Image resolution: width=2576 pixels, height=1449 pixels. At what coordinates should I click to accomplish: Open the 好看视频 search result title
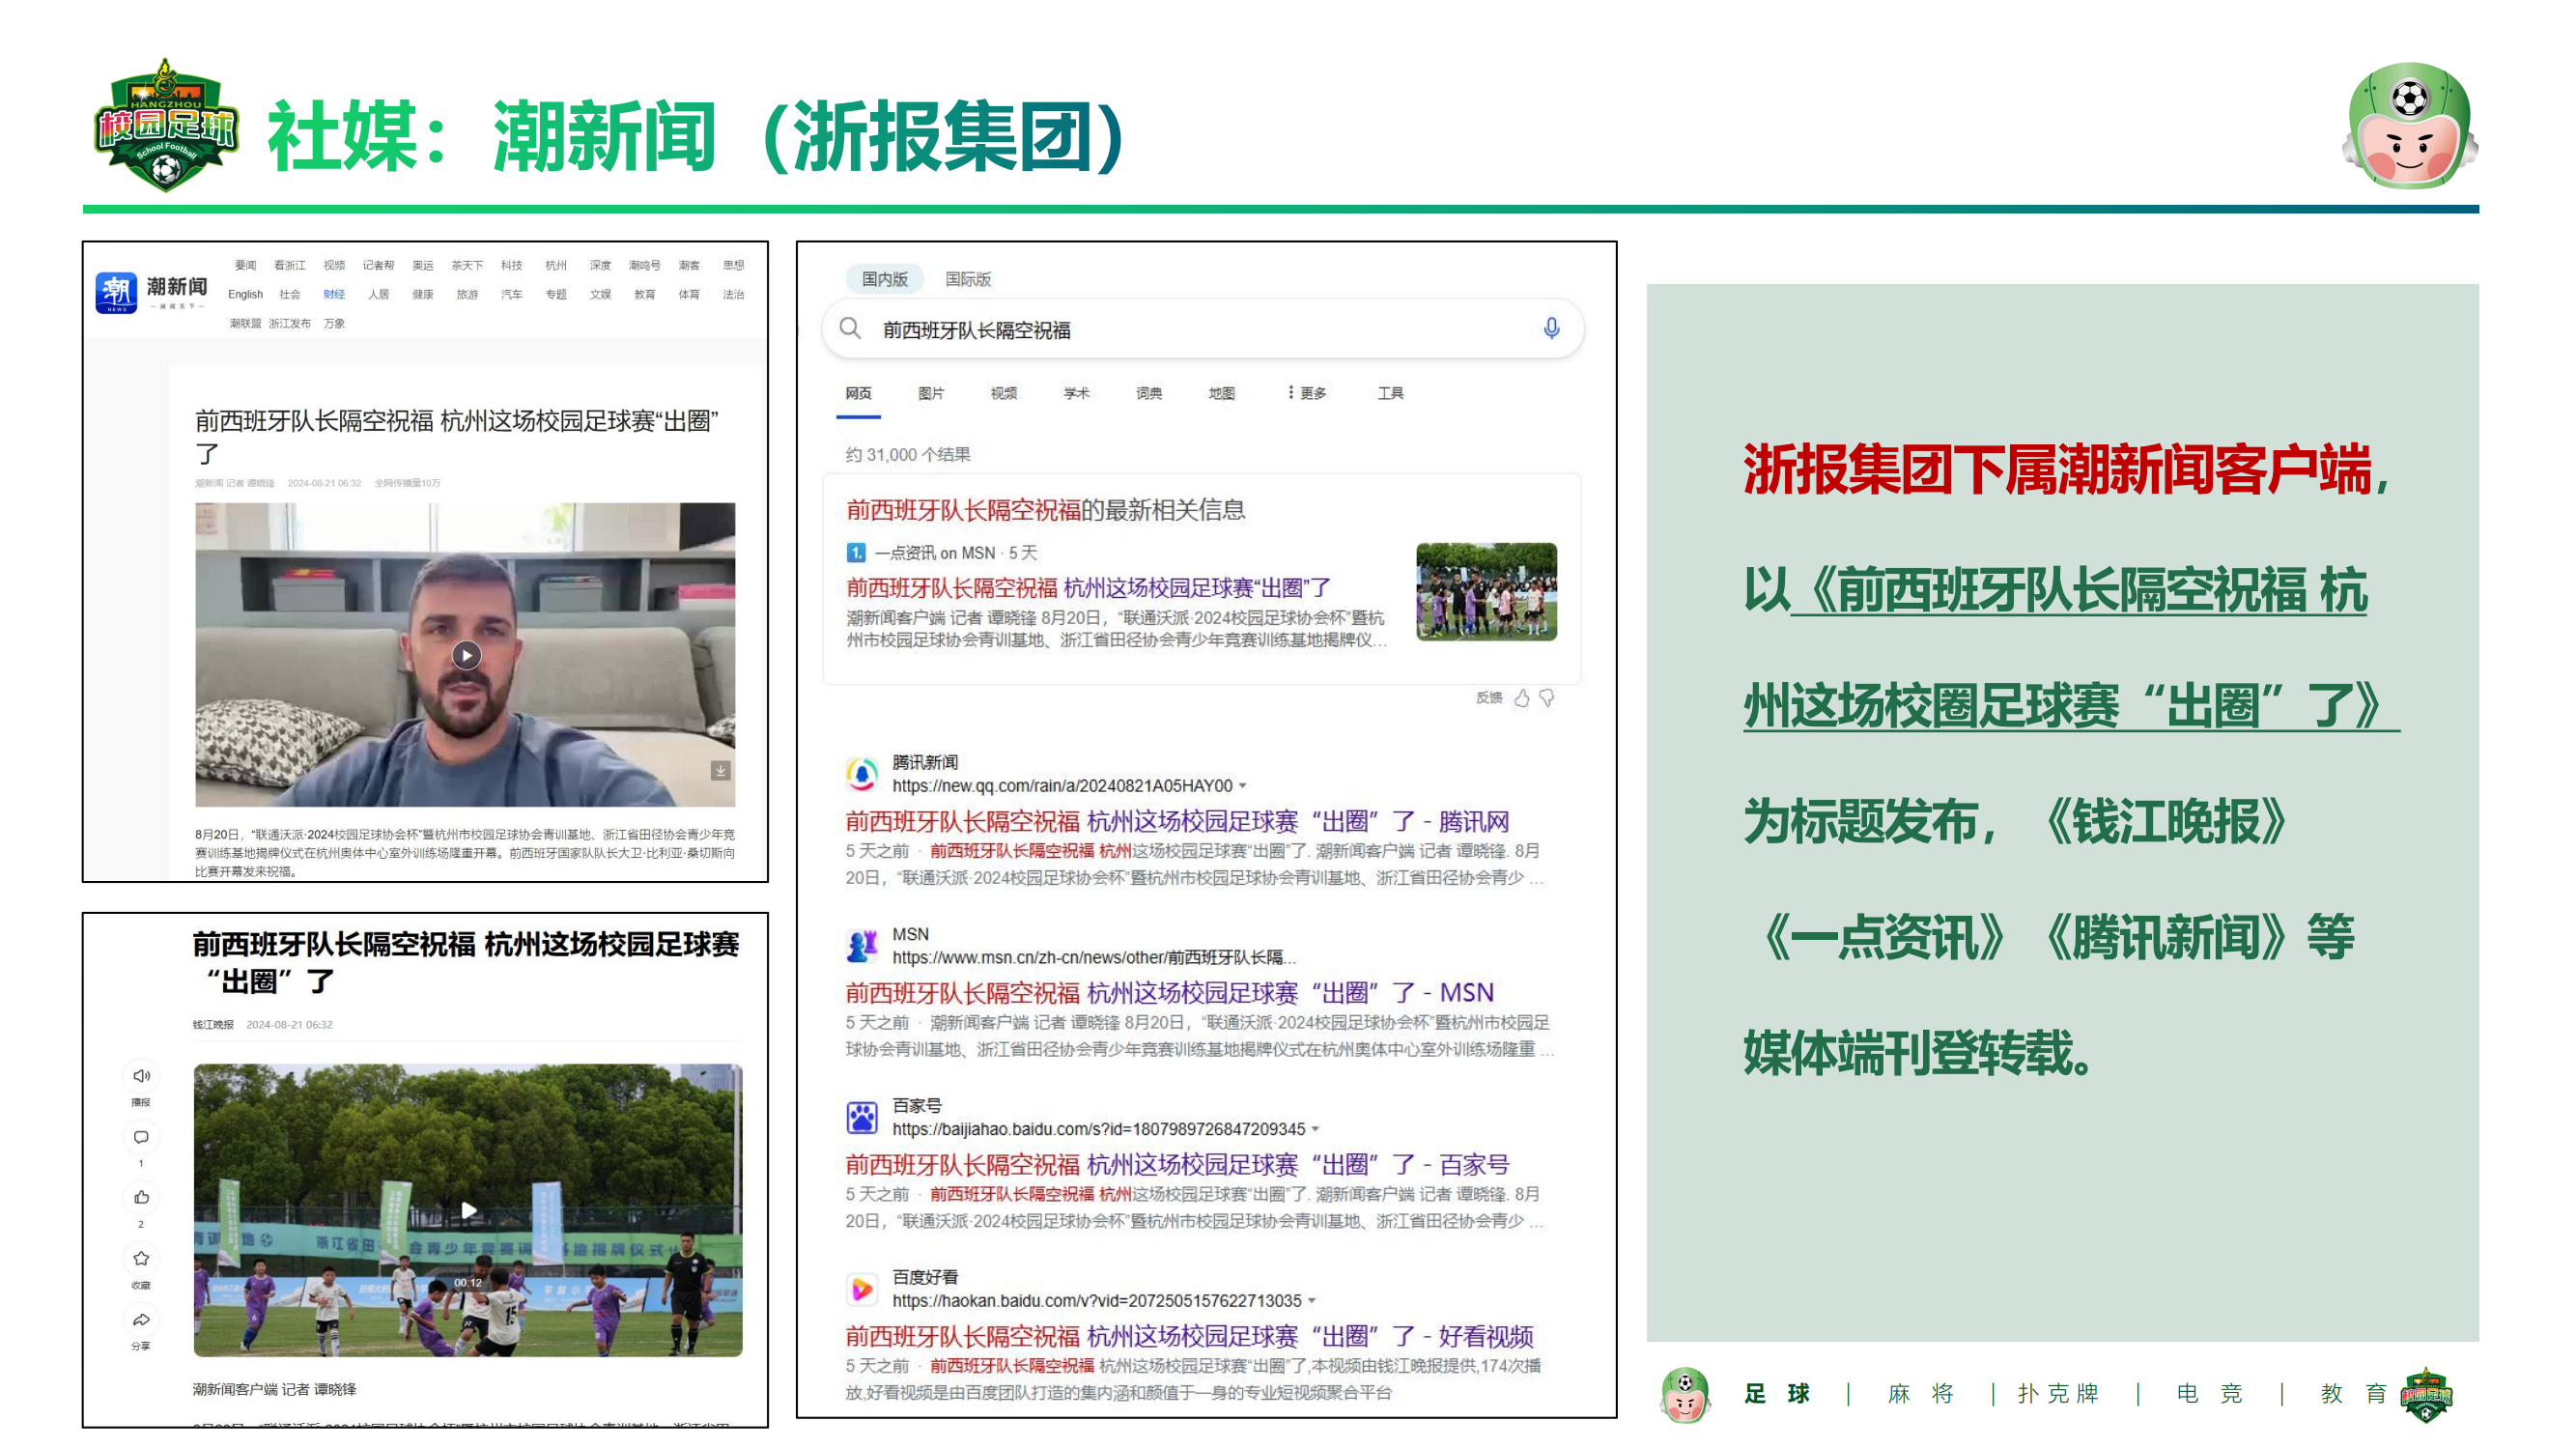point(1189,1336)
